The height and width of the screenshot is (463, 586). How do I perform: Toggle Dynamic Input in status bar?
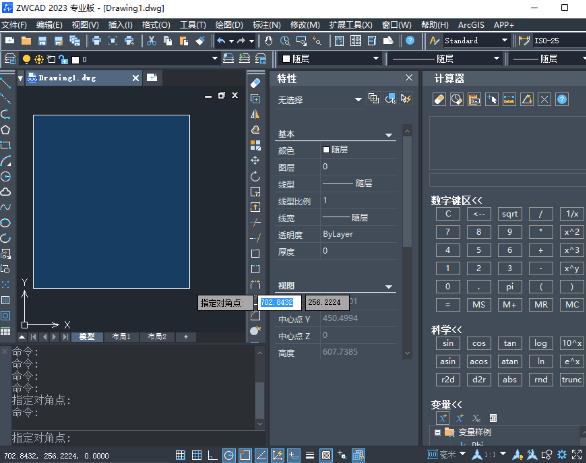(293, 455)
